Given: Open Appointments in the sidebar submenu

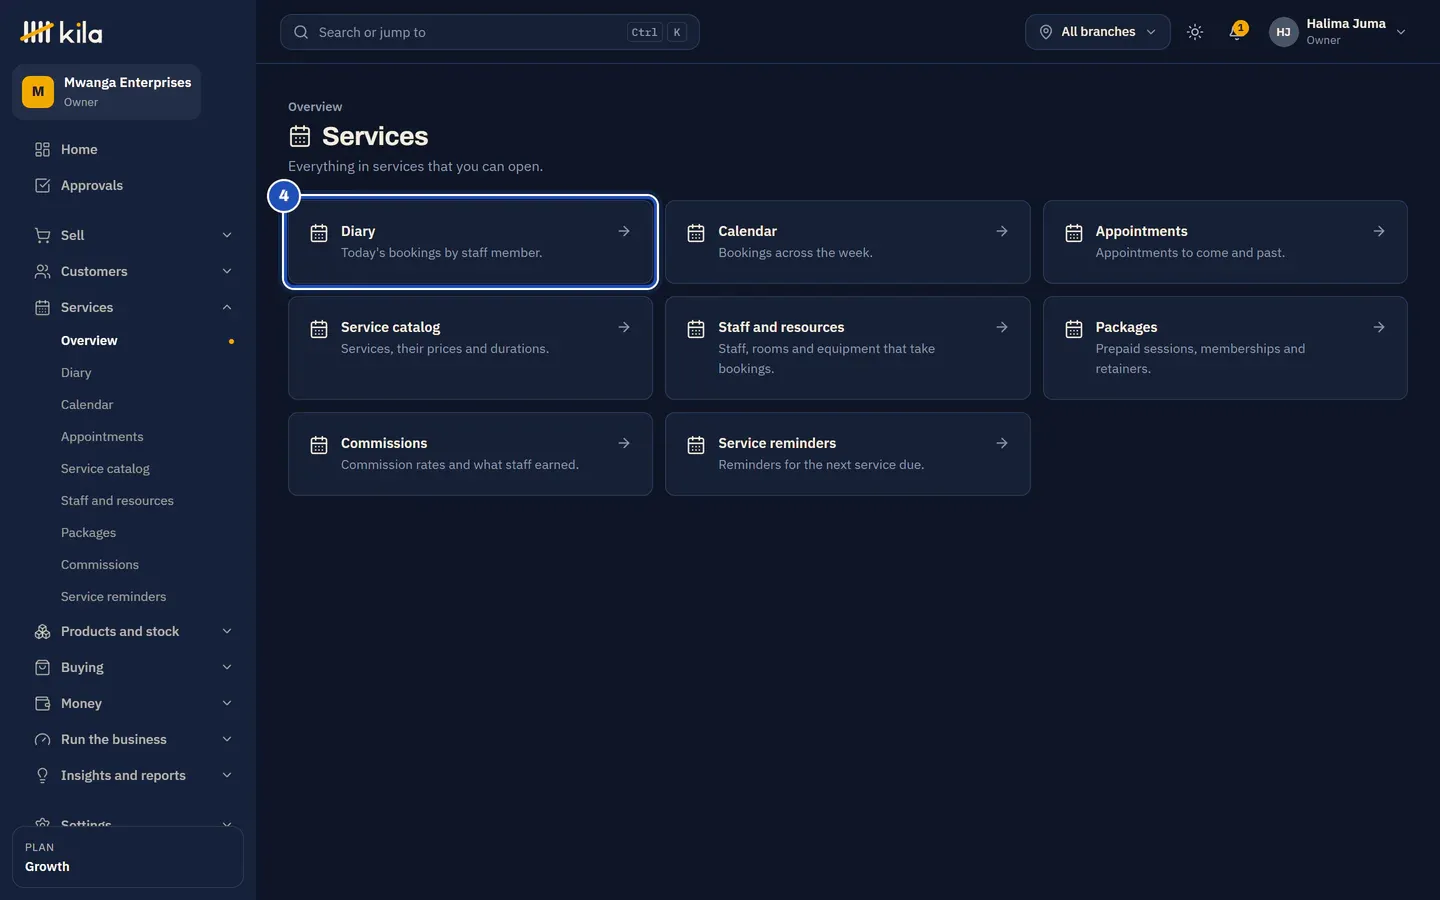Looking at the screenshot, I should coord(102,436).
